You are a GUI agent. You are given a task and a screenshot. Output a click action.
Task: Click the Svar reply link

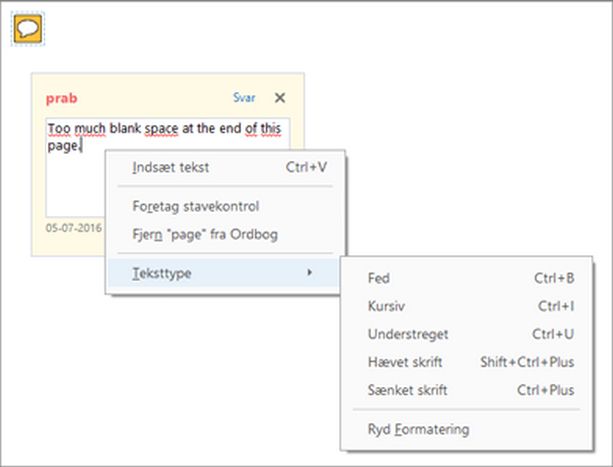pos(244,98)
